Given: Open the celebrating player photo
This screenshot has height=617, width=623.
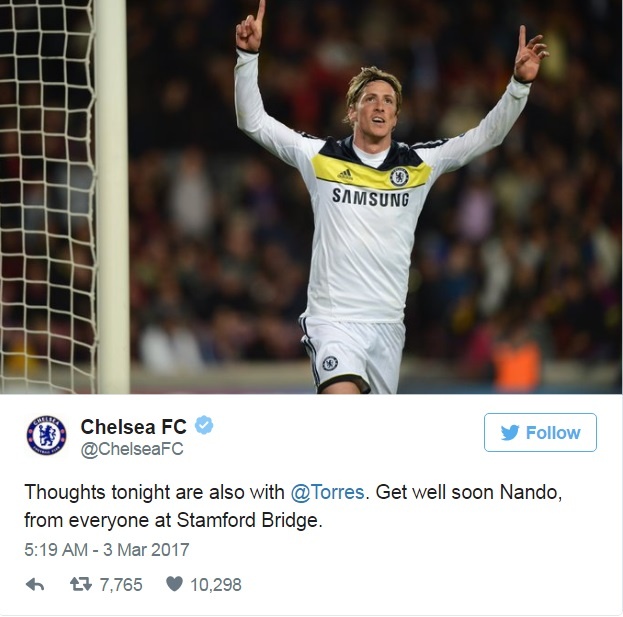Looking at the screenshot, I should coord(311,197).
